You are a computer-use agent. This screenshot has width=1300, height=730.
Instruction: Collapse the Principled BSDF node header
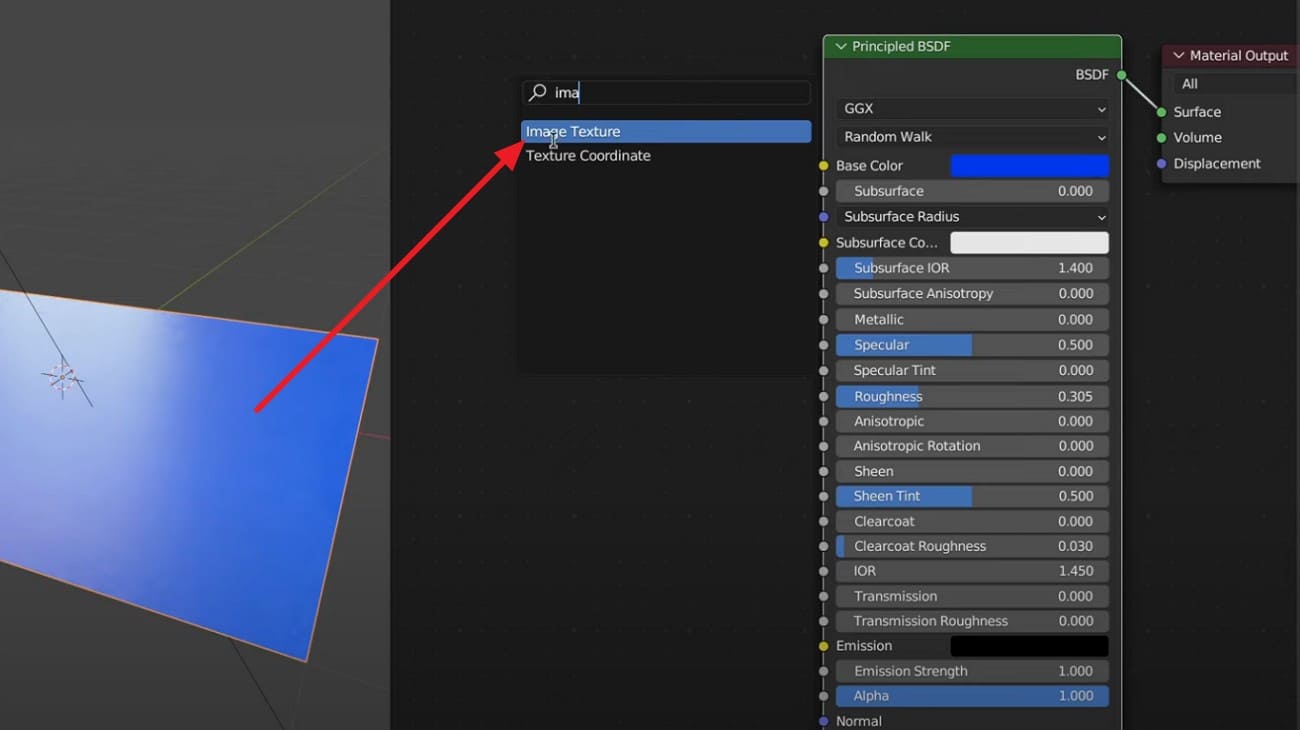click(x=840, y=46)
